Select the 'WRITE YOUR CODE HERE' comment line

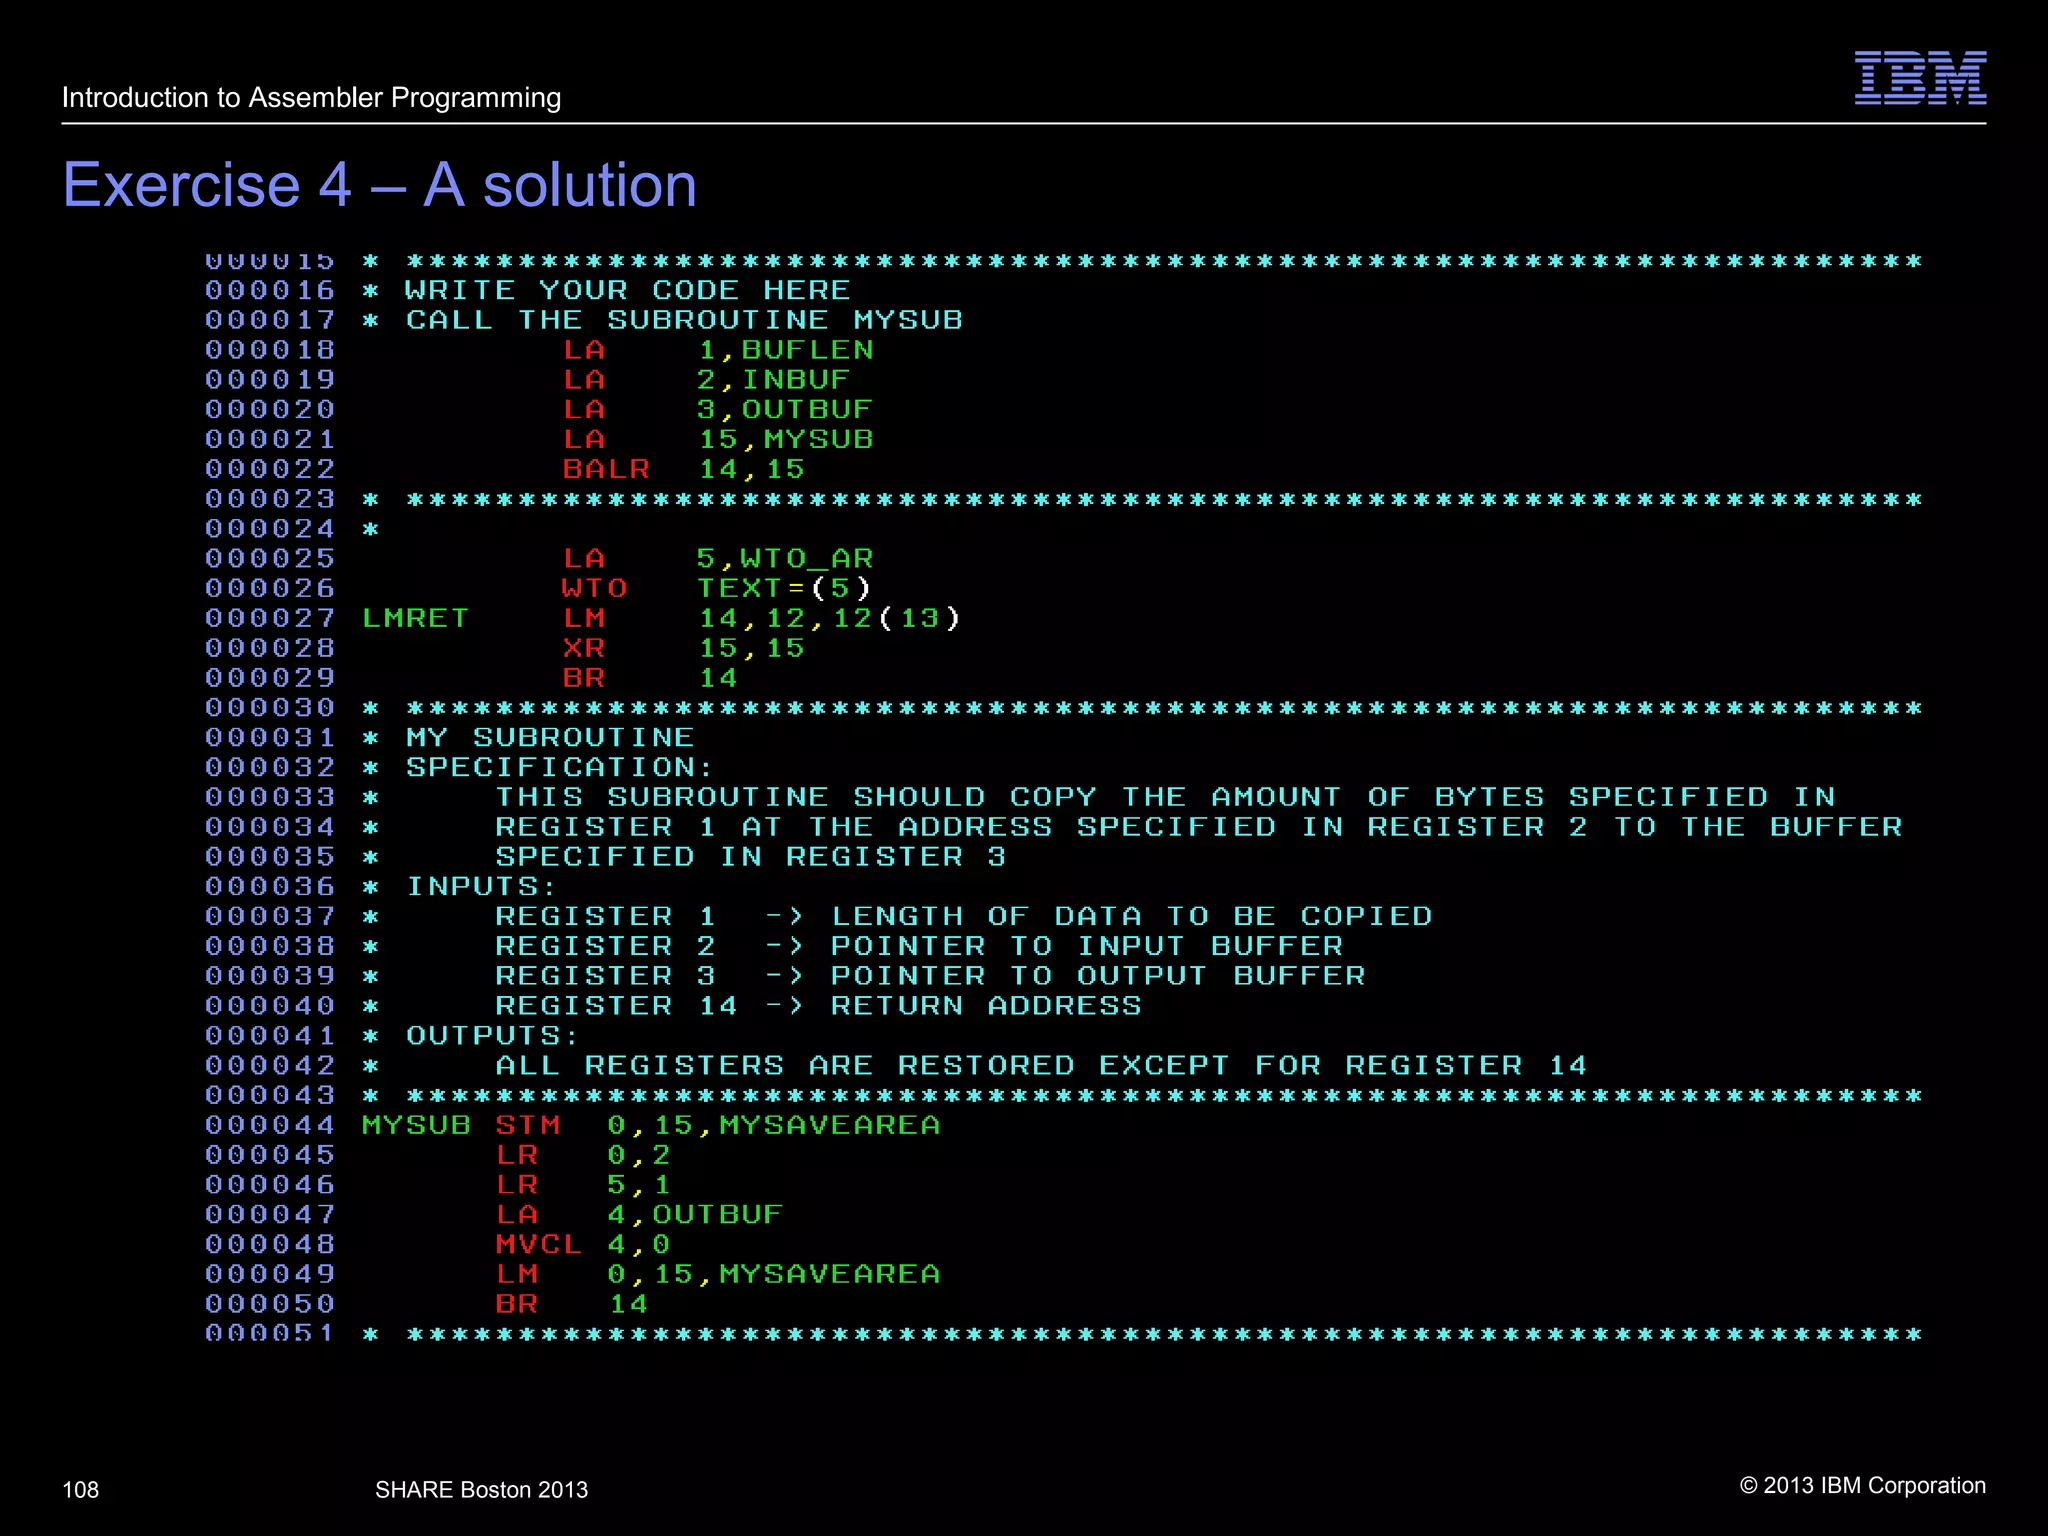point(628,290)
